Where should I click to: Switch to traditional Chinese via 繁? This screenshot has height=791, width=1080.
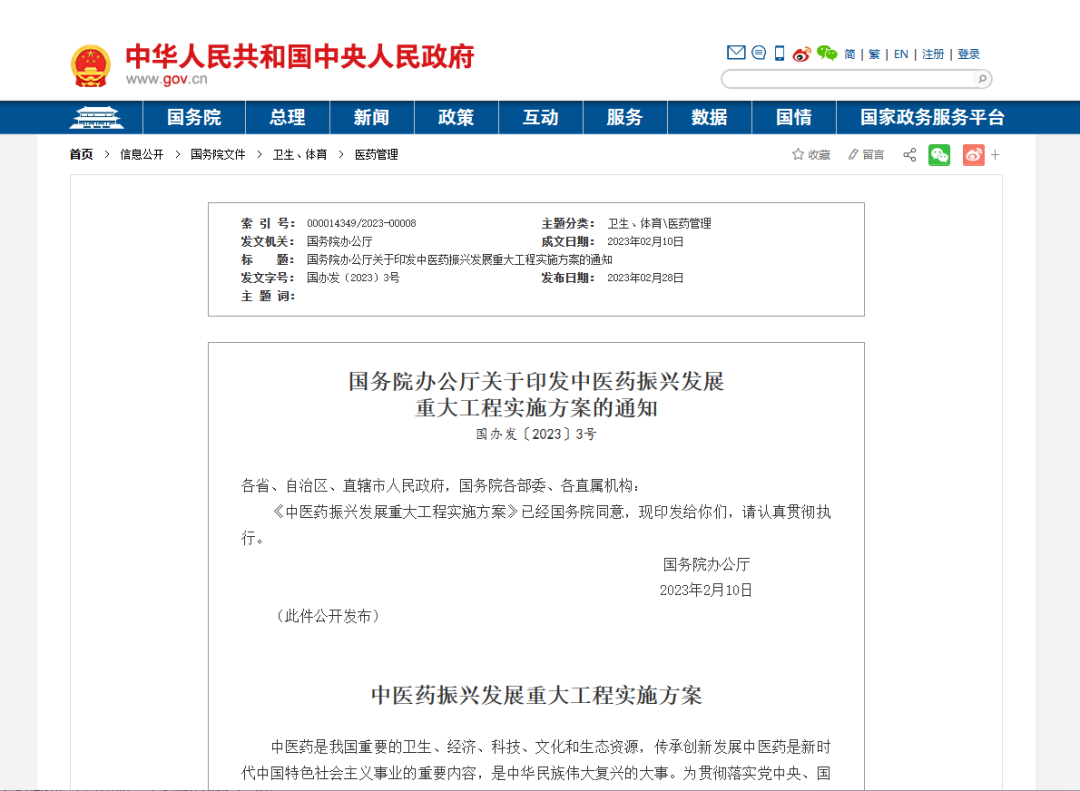click(x=874, y=54)
